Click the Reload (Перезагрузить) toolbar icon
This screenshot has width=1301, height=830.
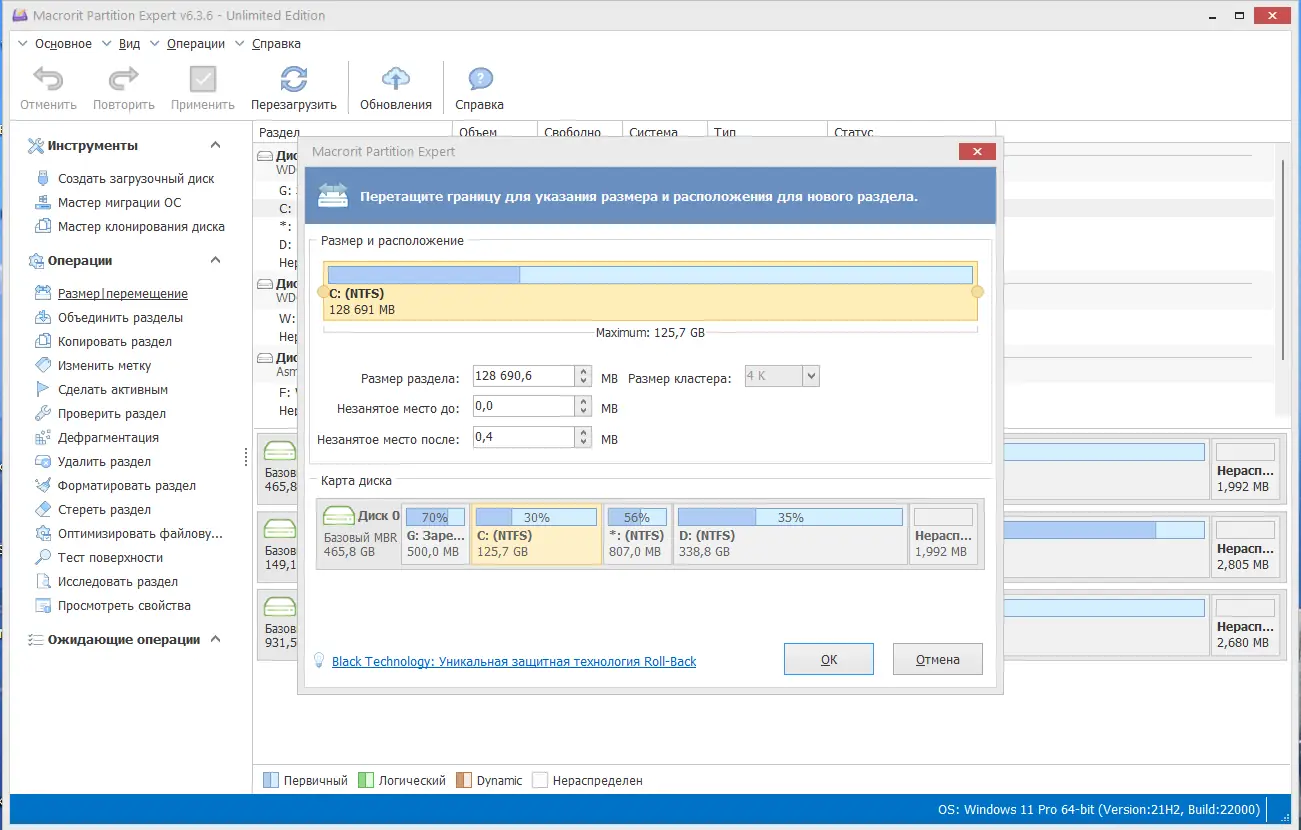tap(294, 80)
